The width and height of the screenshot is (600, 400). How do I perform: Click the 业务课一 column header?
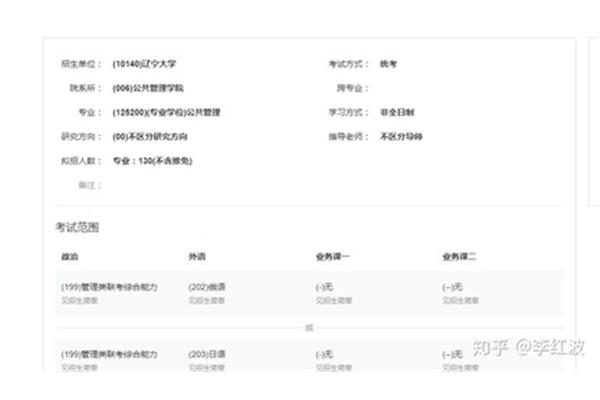332,256
